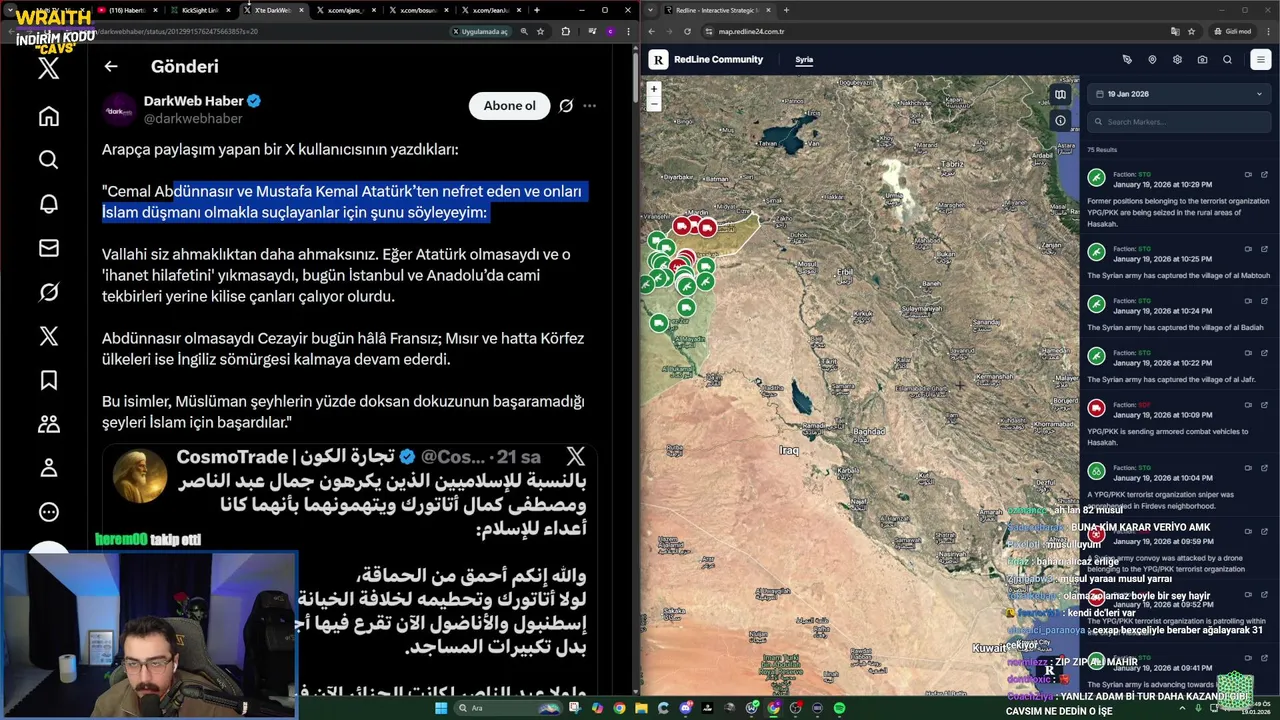This screenshot has height=720, width=1280.
Task: Focus the Search Markers field
Action: (x=1179, y=122)
